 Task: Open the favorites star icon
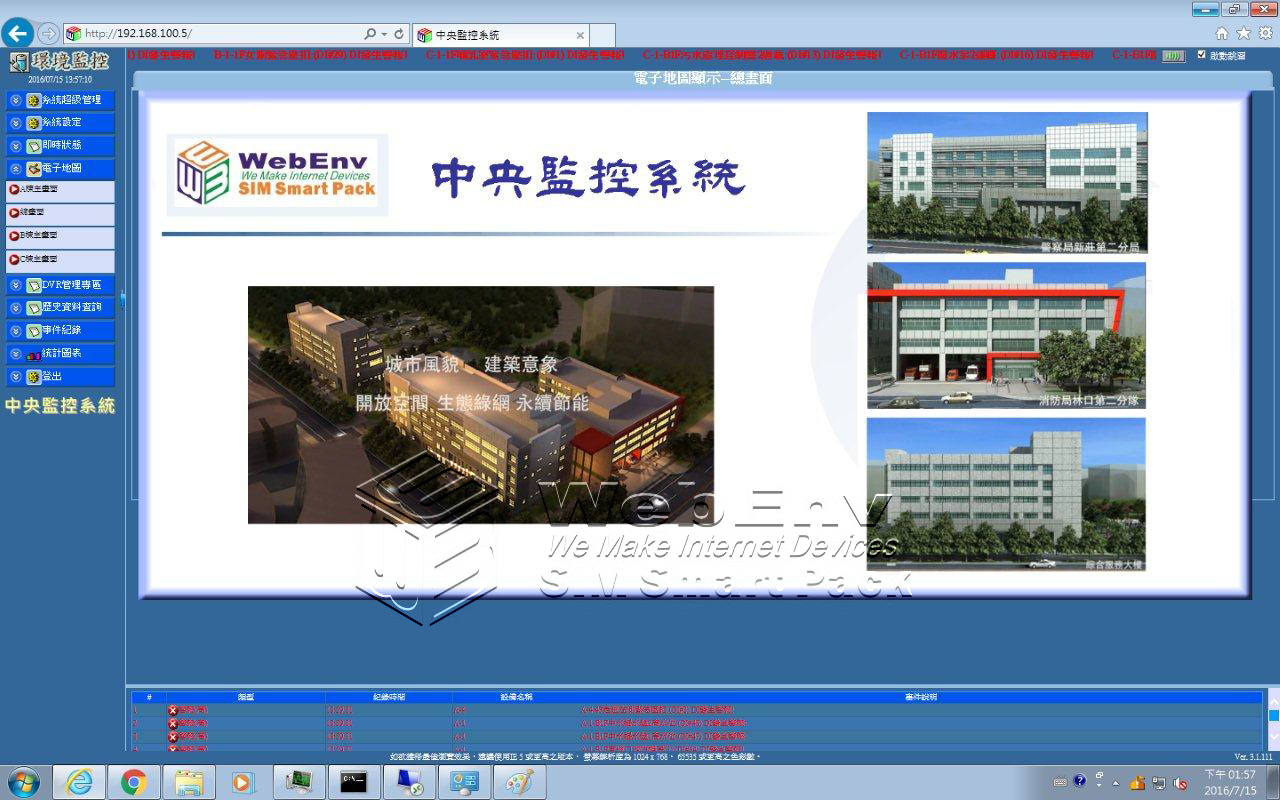coord(1244,33)
